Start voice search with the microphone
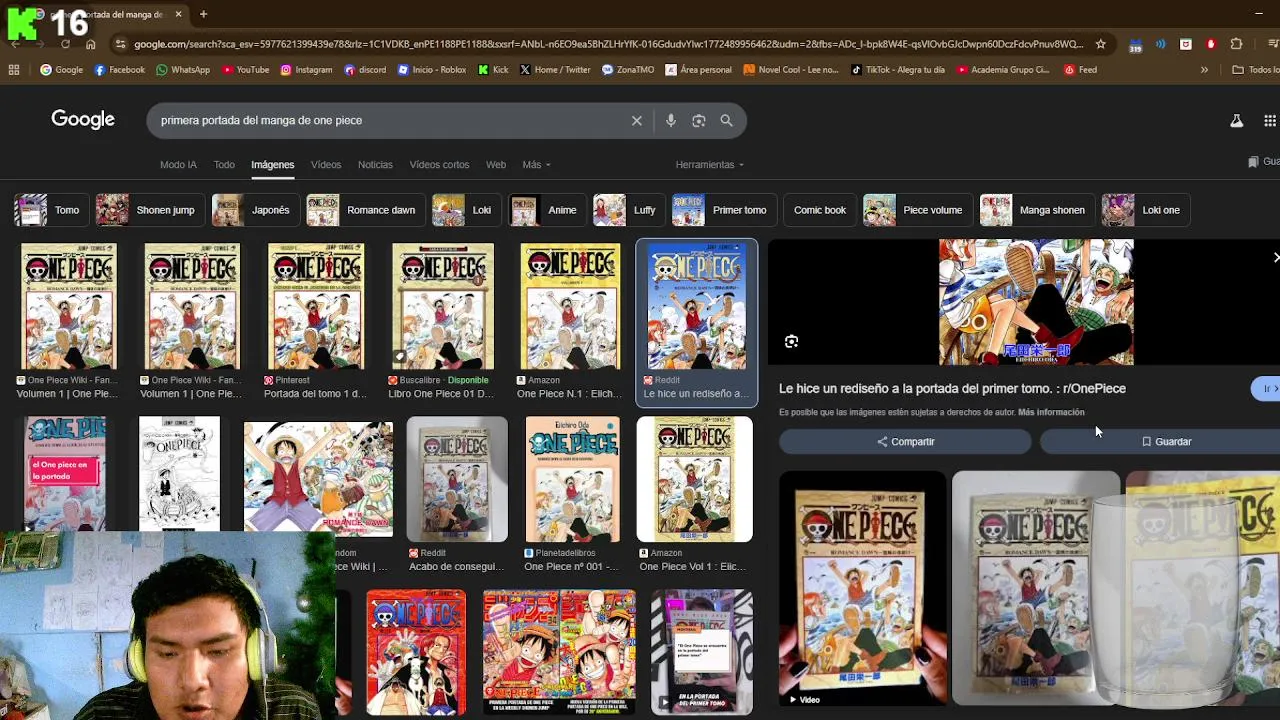This screenshot has height=720, width=1280. pos(671,120)
